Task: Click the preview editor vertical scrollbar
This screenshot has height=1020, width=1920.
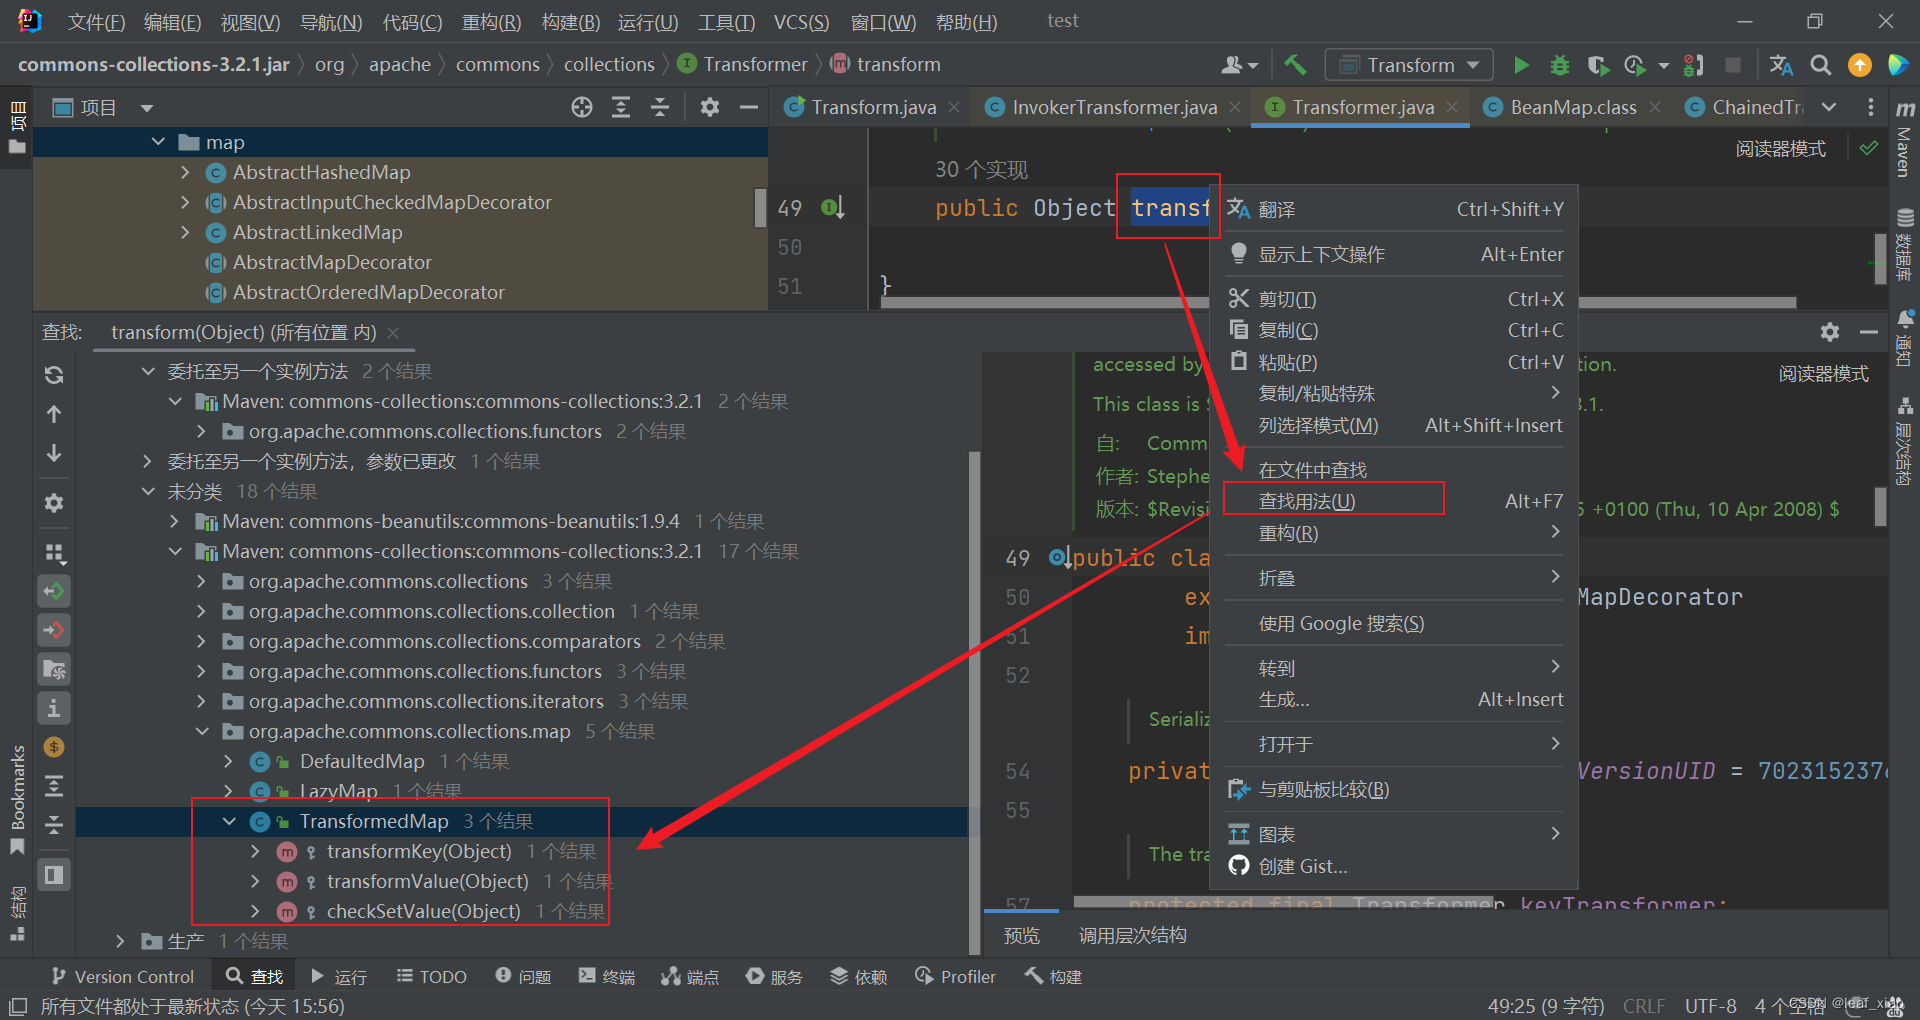Action: pyautogui.click(x=1880, y=508)
